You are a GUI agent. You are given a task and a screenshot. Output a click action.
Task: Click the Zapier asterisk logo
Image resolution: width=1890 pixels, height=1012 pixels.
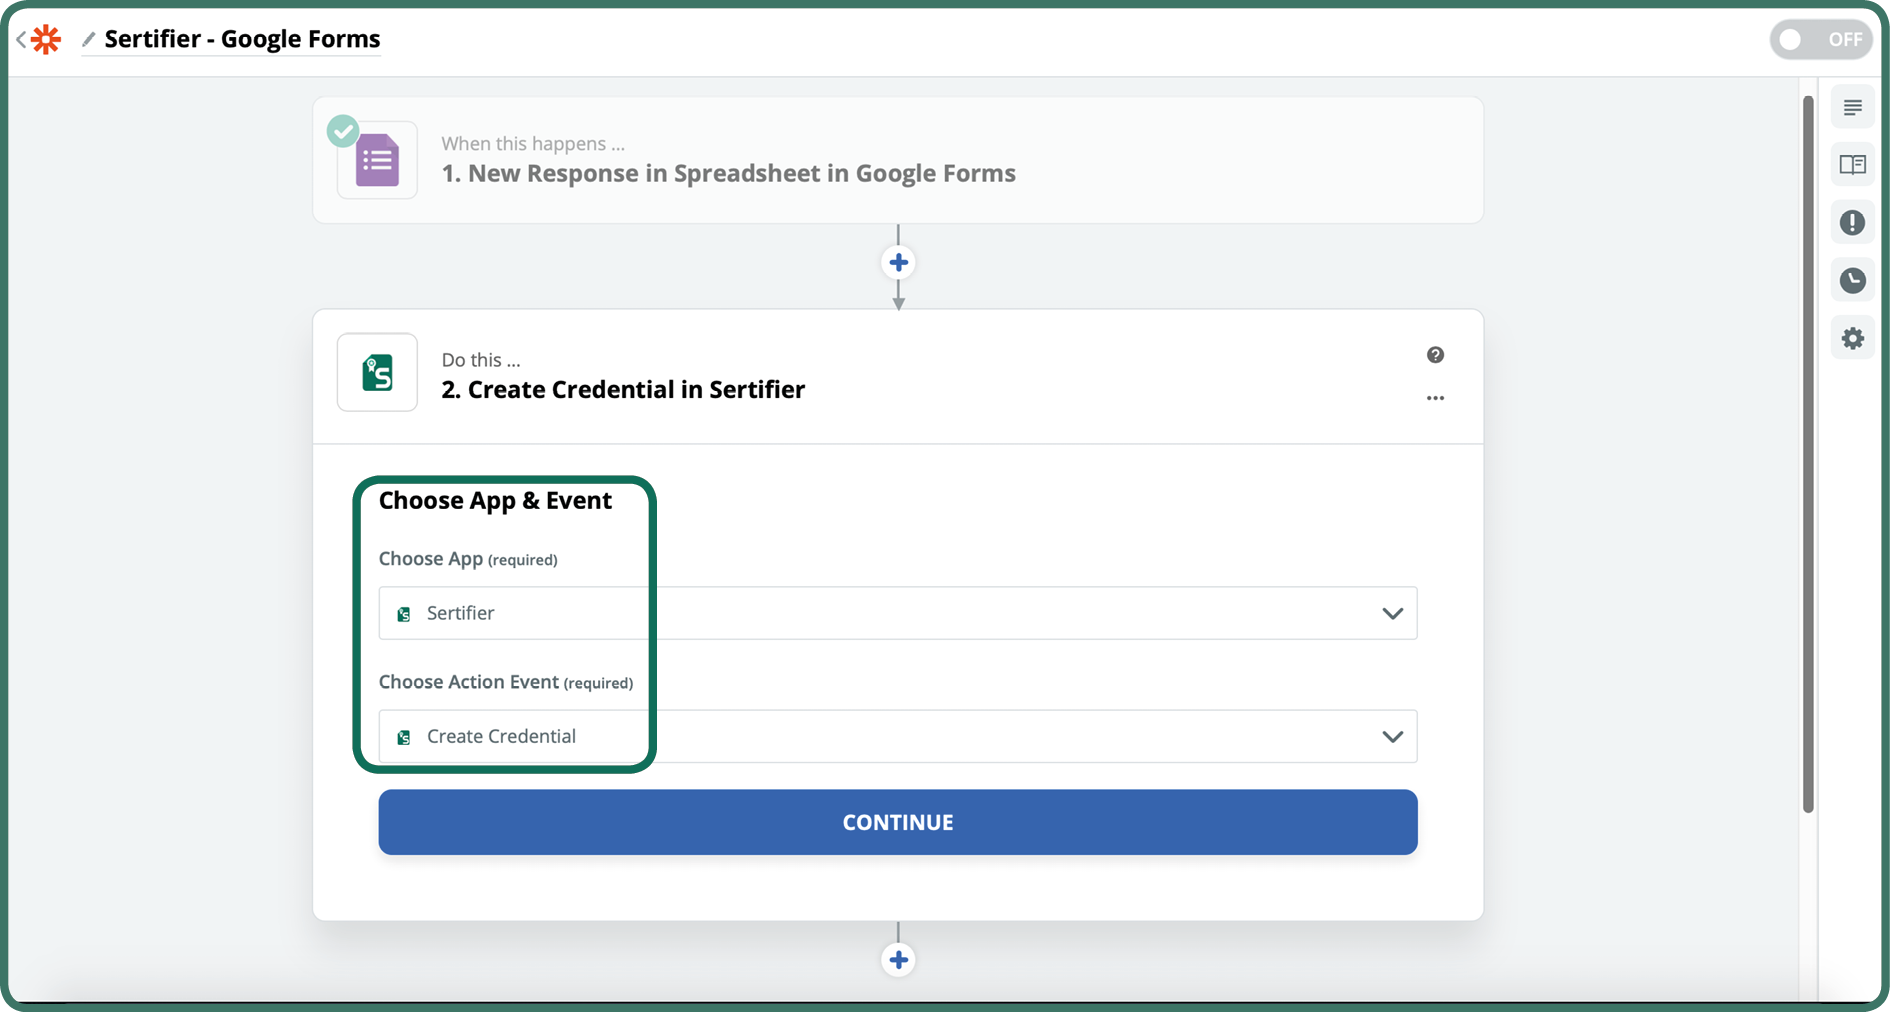pos(46,39)
